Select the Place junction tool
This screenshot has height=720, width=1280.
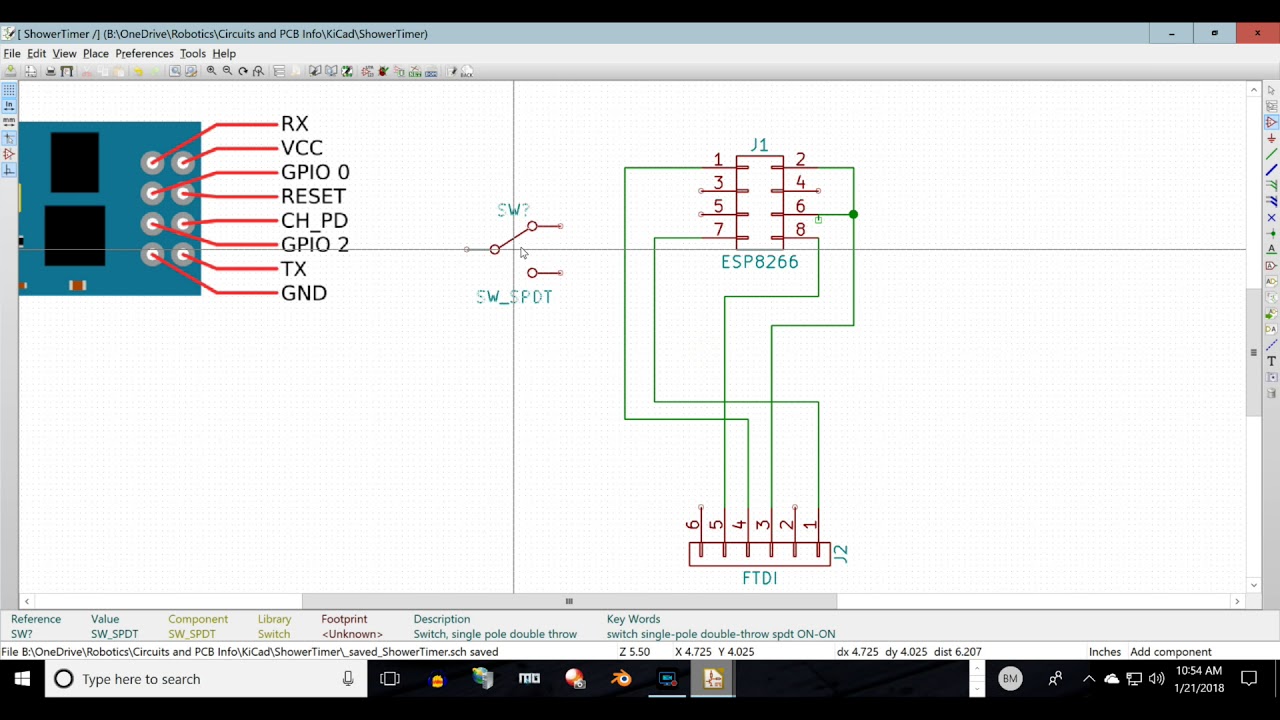[1272, 234]
